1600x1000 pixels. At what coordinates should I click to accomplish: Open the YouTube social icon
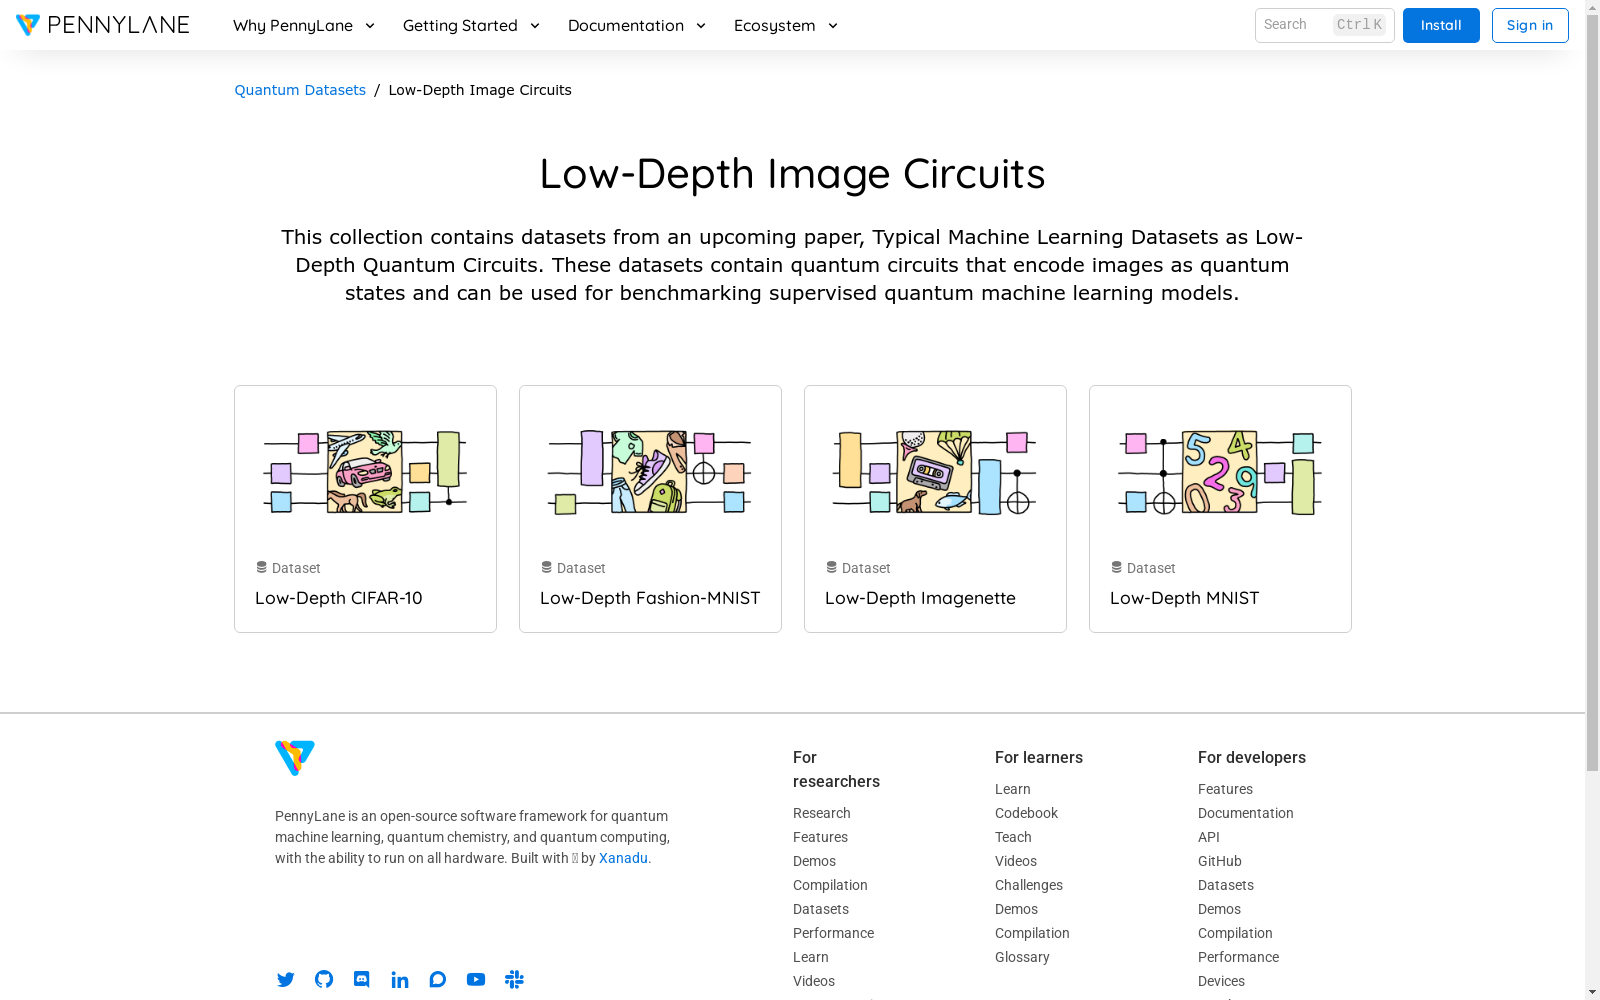(476, 980)
